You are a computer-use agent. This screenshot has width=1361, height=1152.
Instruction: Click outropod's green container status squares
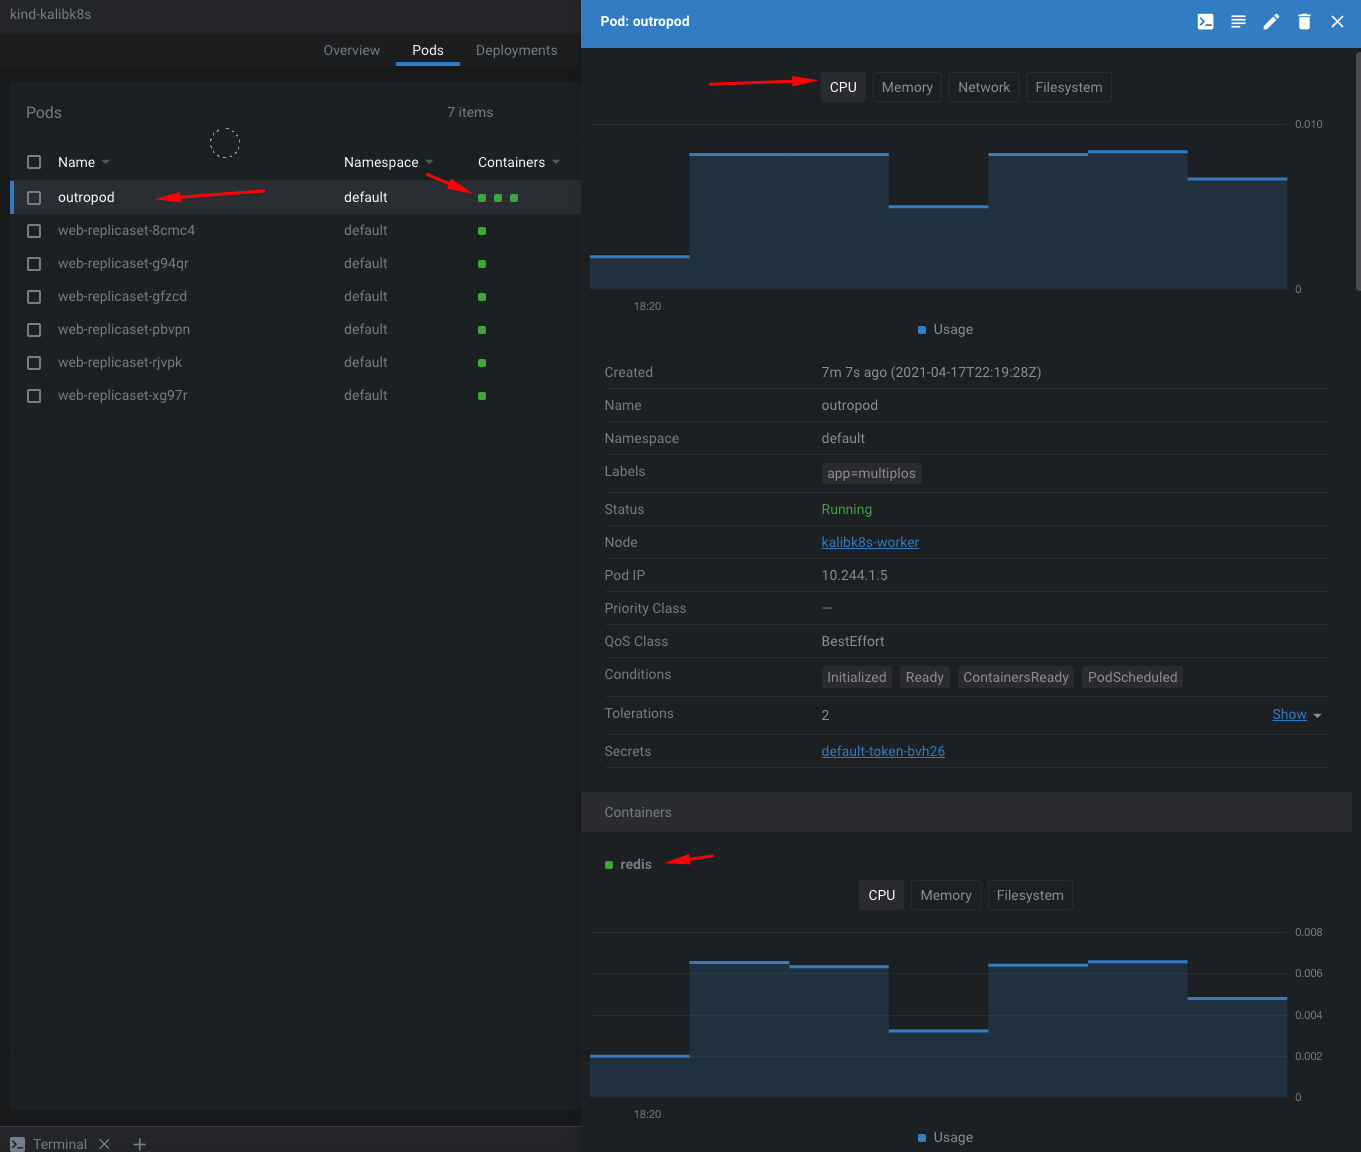498,198
